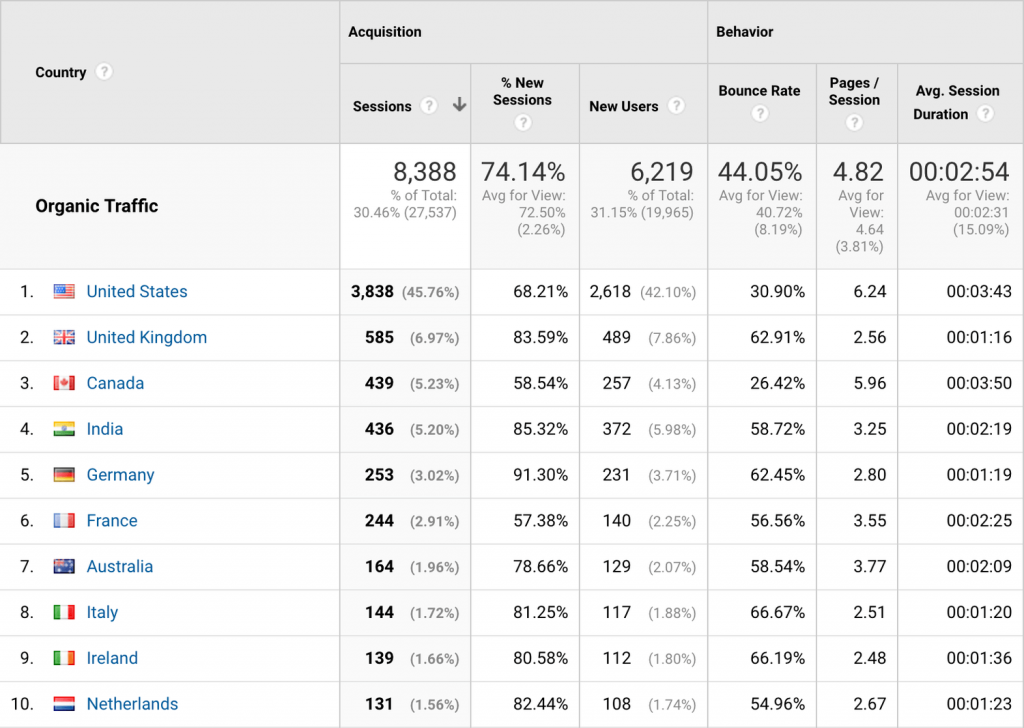Sort by the Pages / Session header
The width and height of the screenshot is (1024, 728).
(x=854, y=91)
